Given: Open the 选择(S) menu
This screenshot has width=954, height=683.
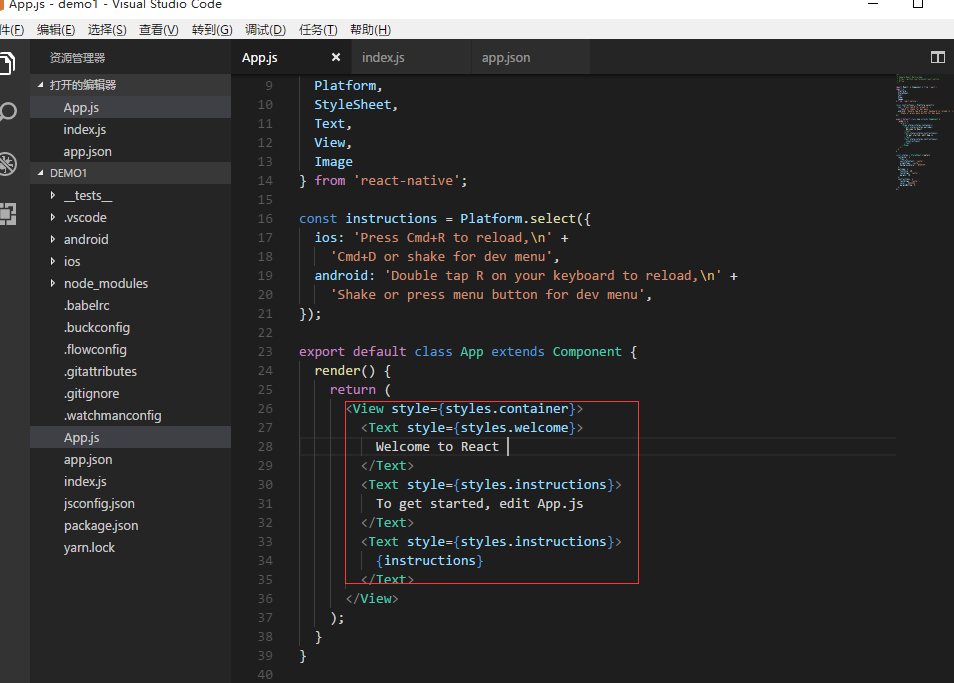Looking at the screenshot, I should pos(107,30).
